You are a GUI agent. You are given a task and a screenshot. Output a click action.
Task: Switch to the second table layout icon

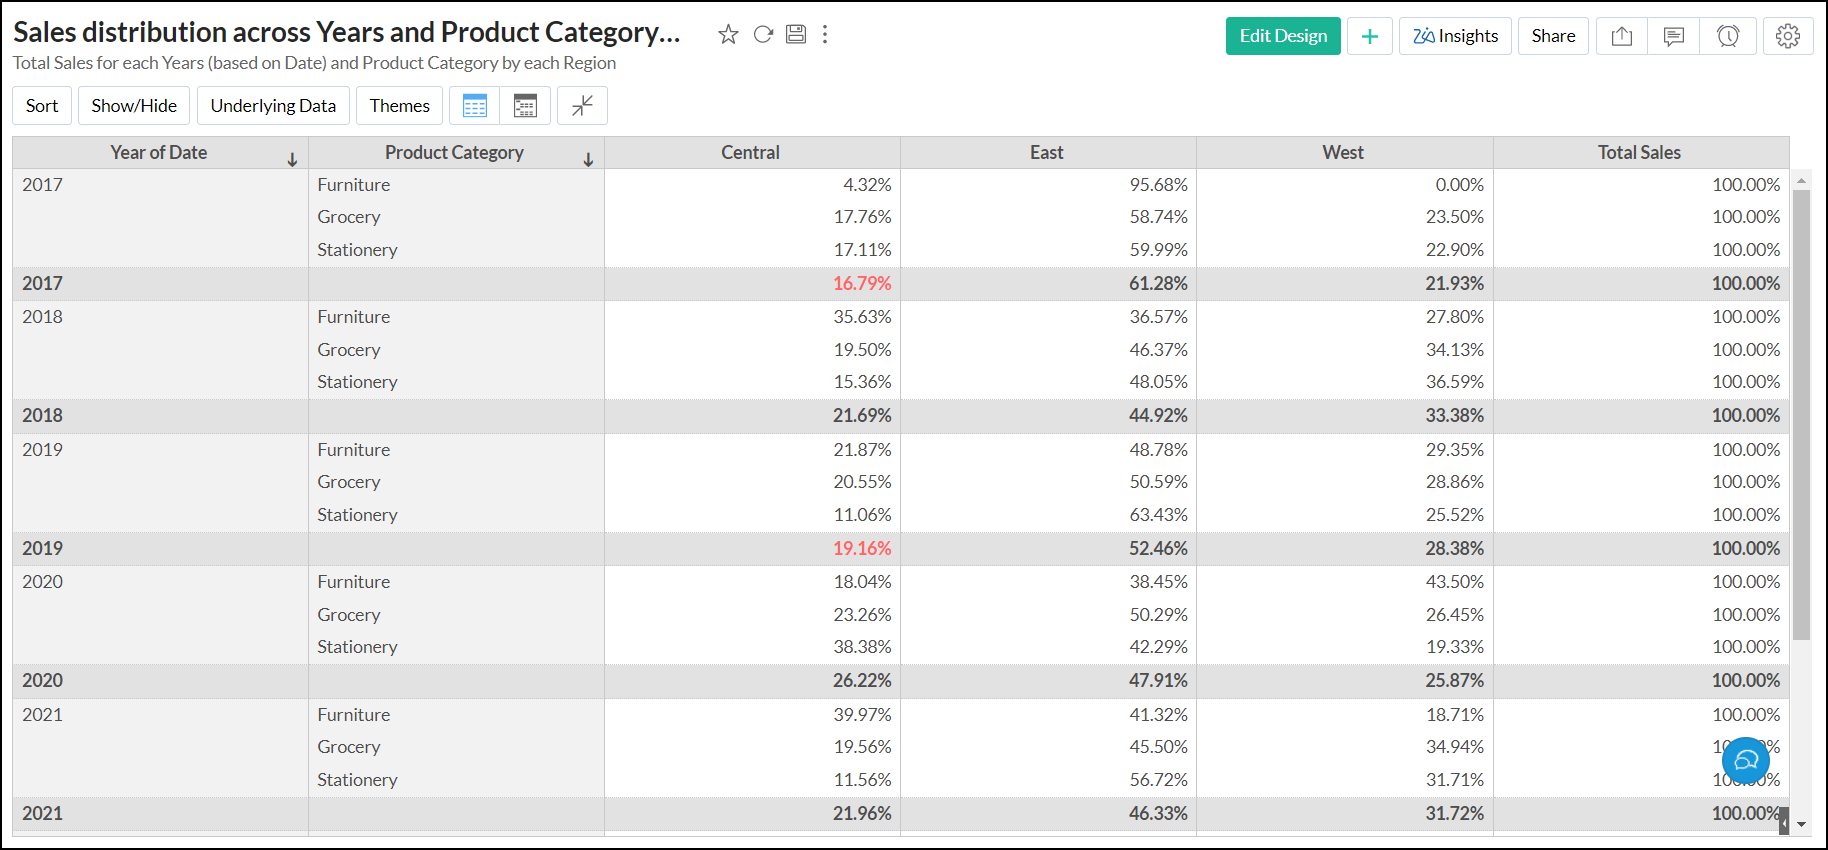[525, 106]
